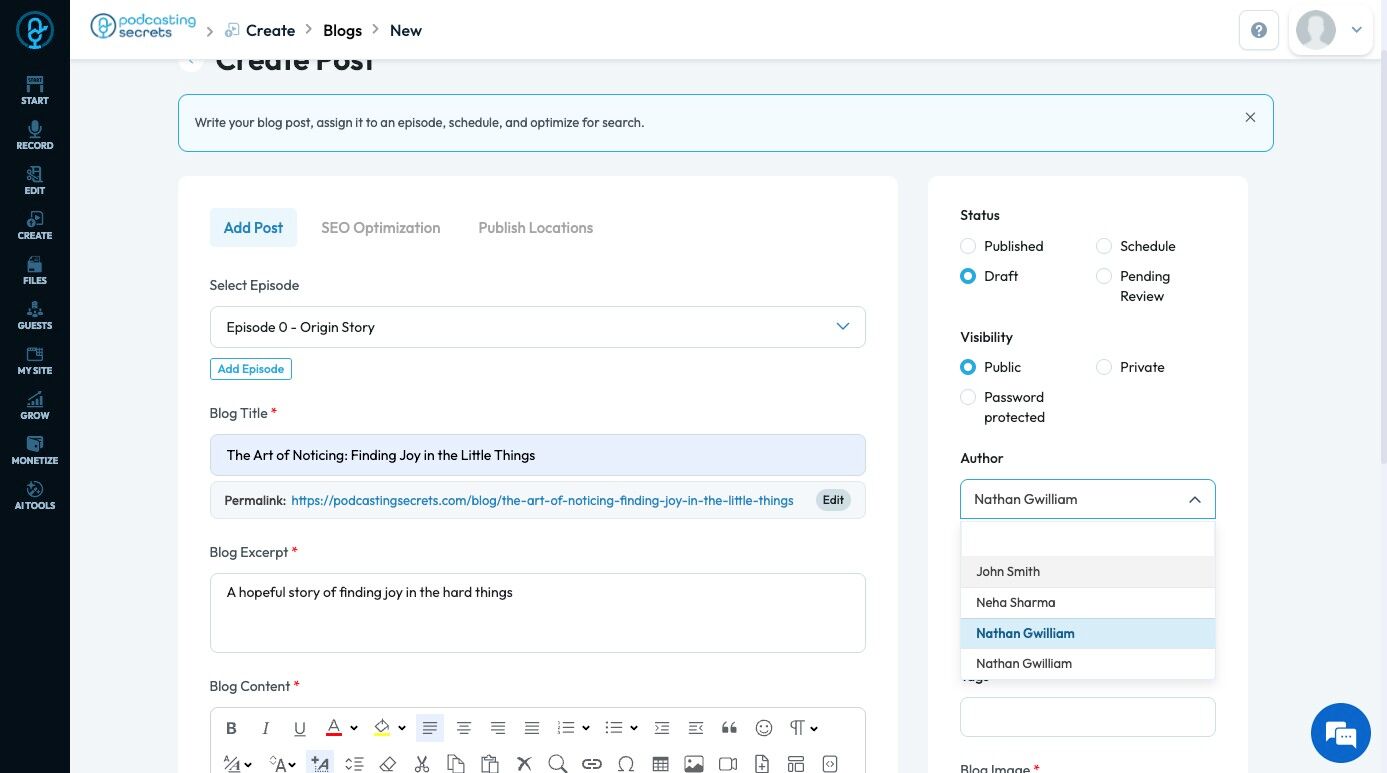Click the blockquote icon in toolbar

[729, 728]
